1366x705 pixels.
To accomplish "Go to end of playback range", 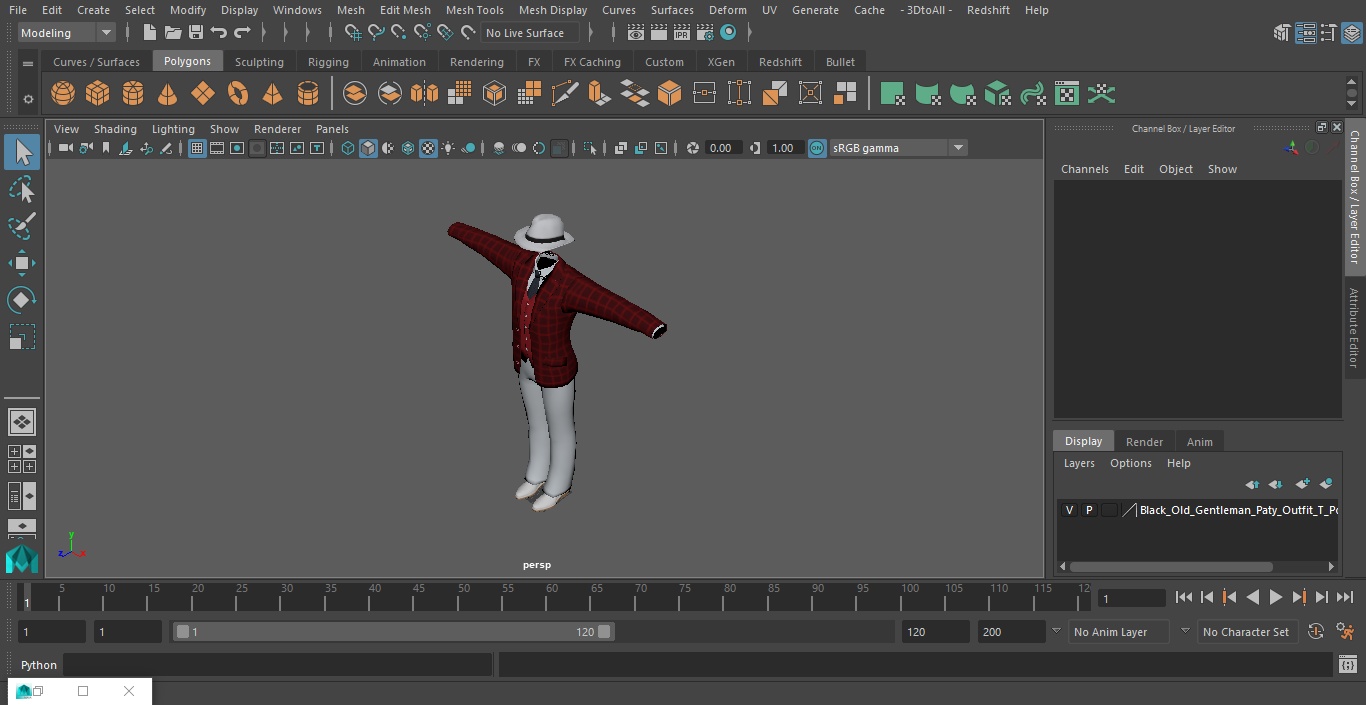I will pos(1345,597).
